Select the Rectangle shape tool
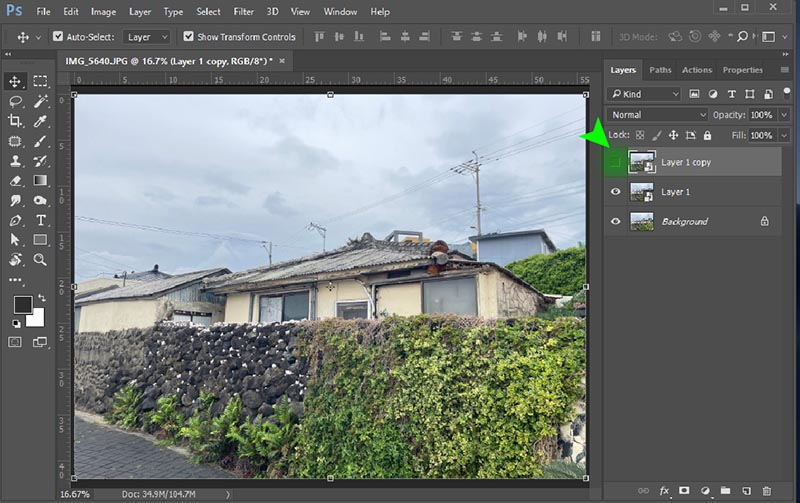Viewport: 800px width, 503px height. click(40, 240)
